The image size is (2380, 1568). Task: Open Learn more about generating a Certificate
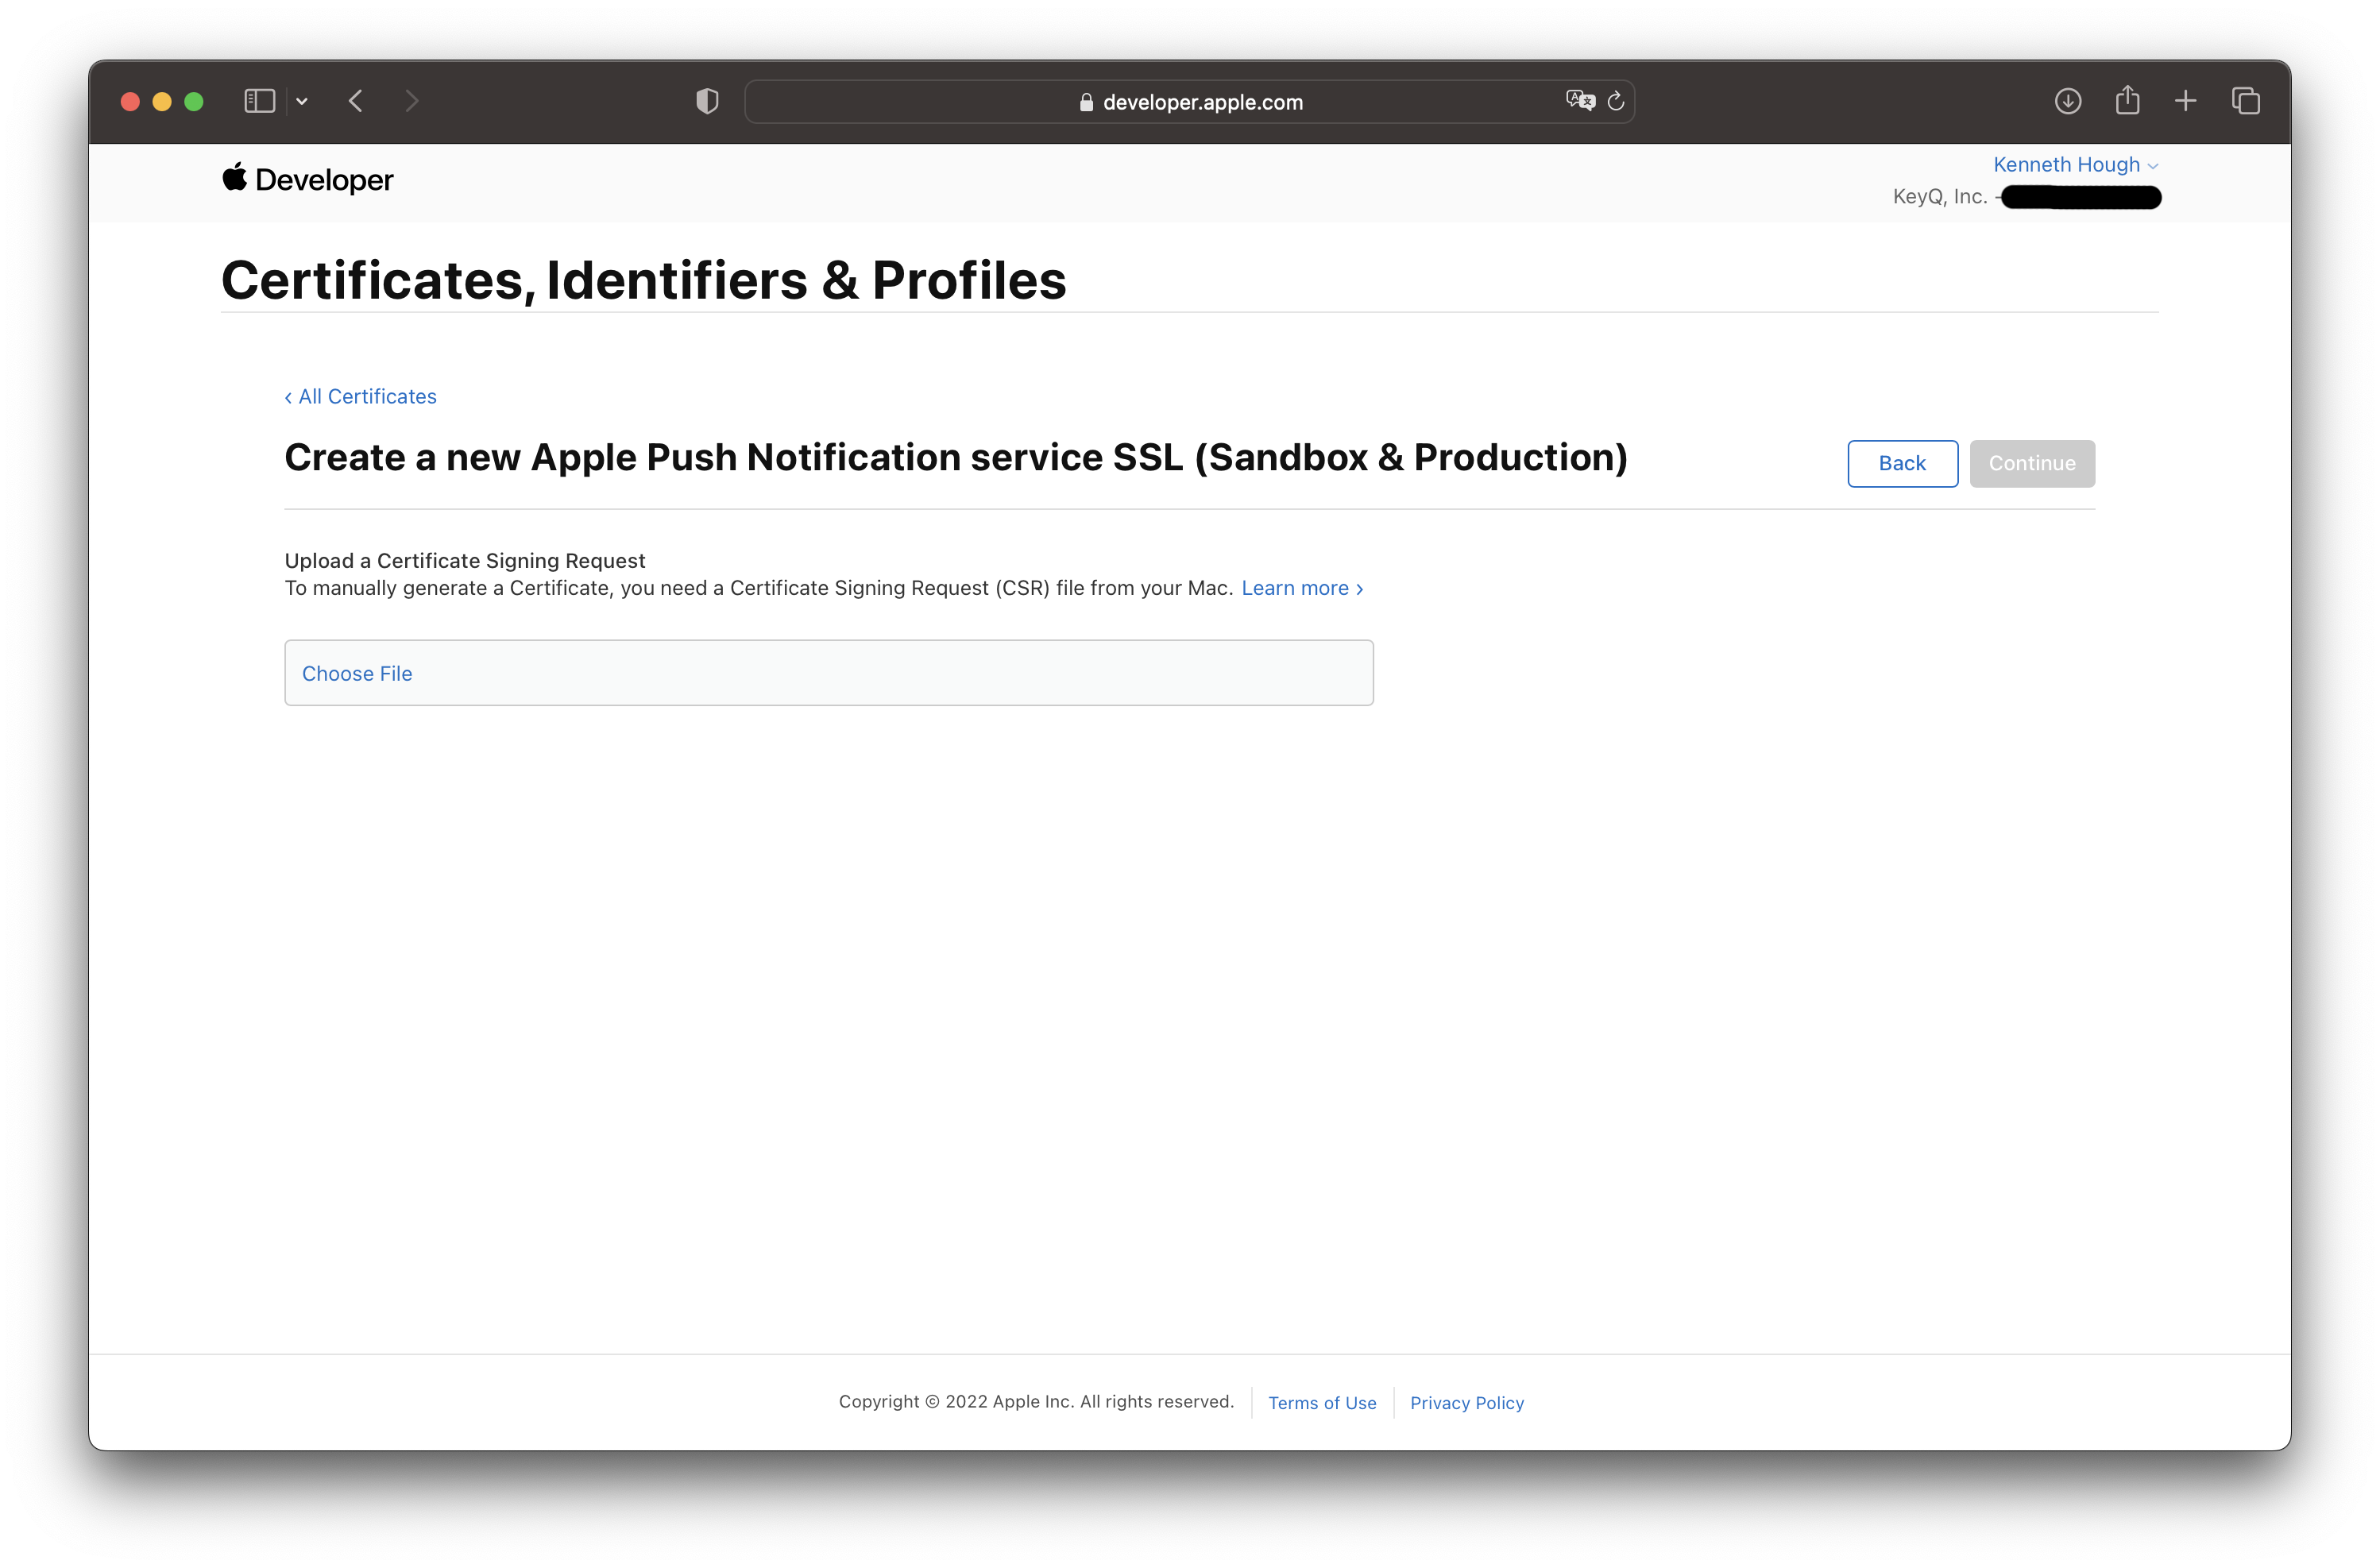point(1295,588)
